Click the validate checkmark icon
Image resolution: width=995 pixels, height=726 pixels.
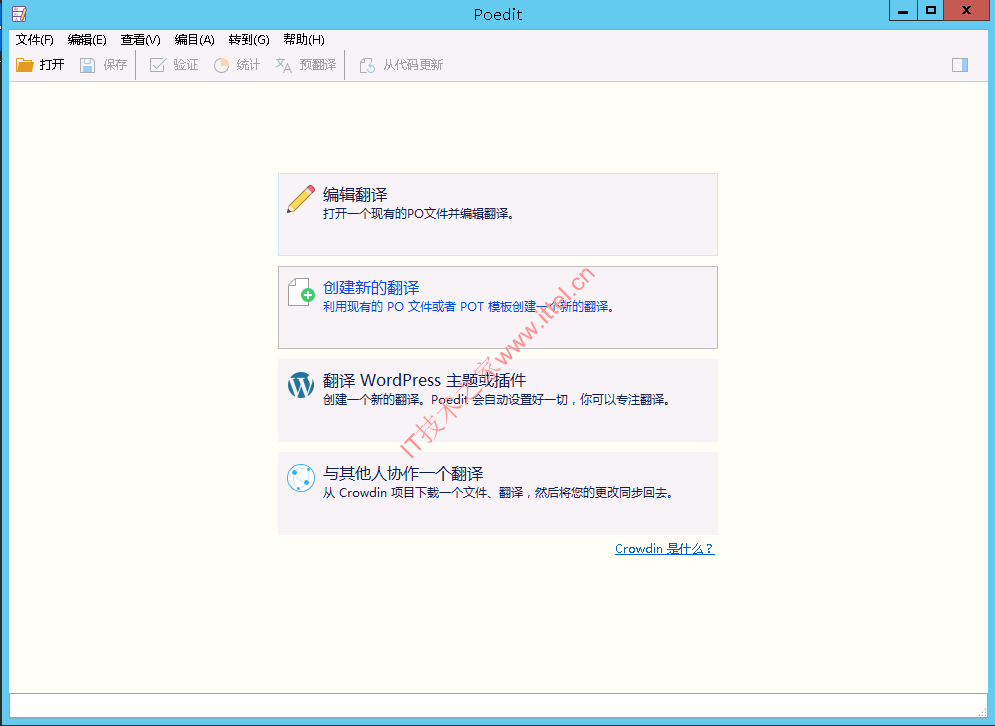(157, 65)
